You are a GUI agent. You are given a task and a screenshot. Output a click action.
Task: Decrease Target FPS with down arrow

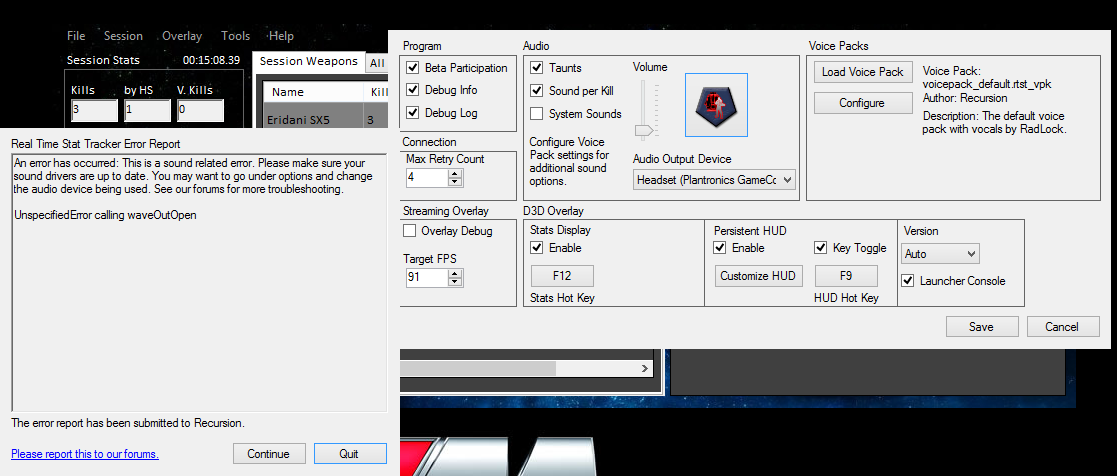454,282
